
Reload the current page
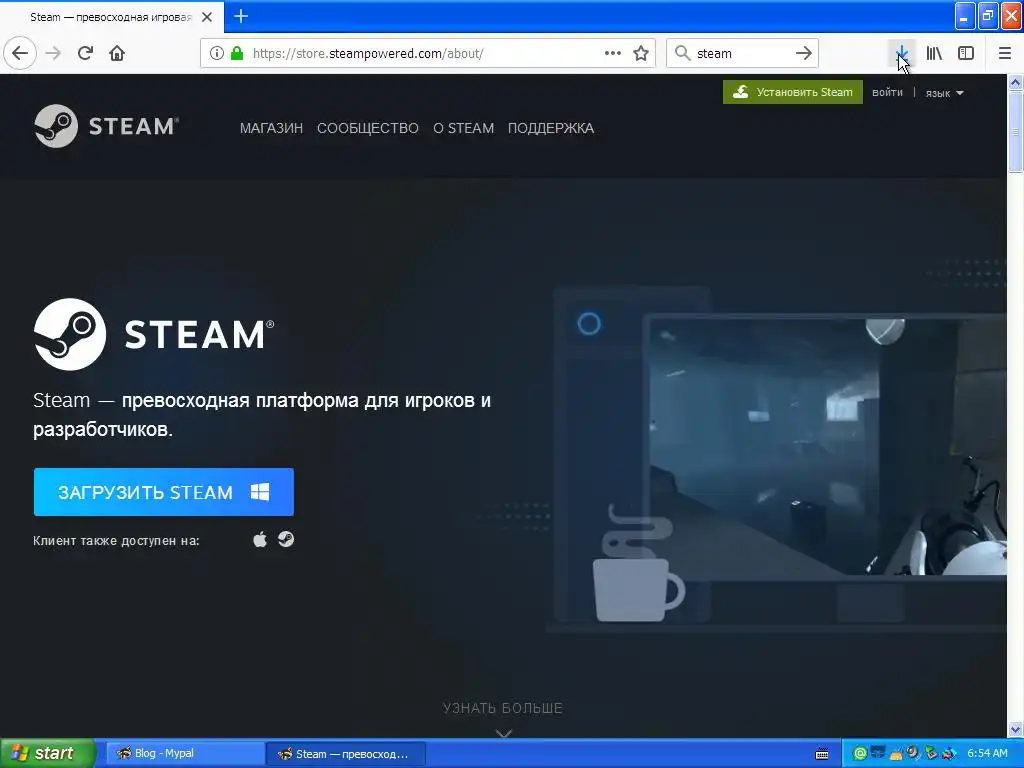[85, 53]
